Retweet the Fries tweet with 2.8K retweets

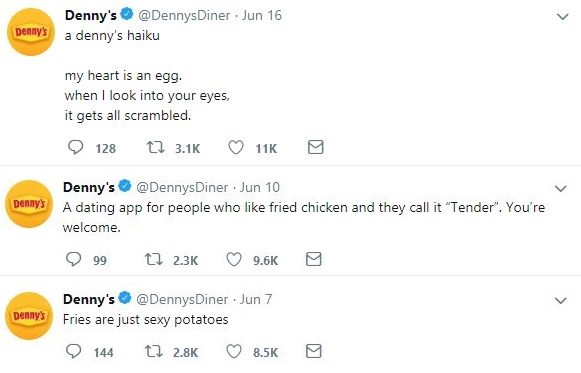coord(153,351)
